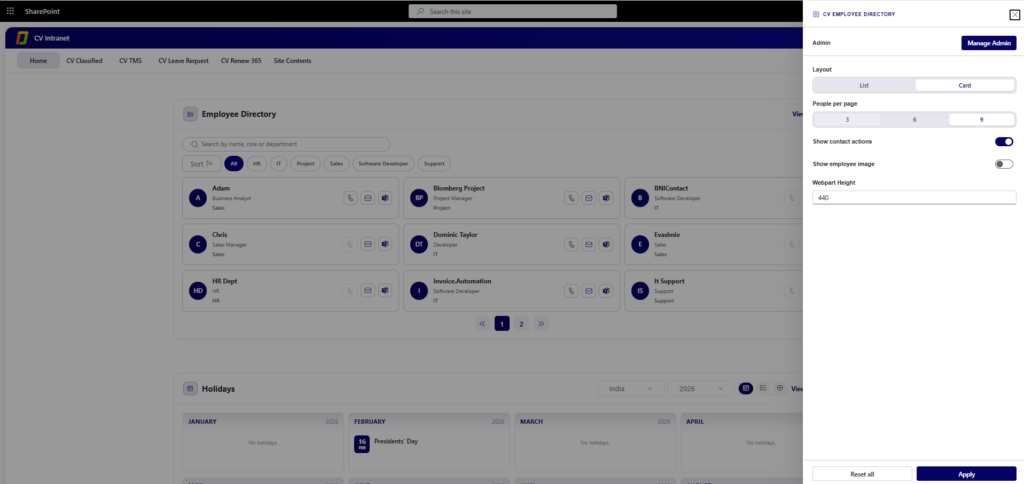Open the SharePoint app launcher grid
This screenshot has width=1024, height=484.
[x=10, y=11]
